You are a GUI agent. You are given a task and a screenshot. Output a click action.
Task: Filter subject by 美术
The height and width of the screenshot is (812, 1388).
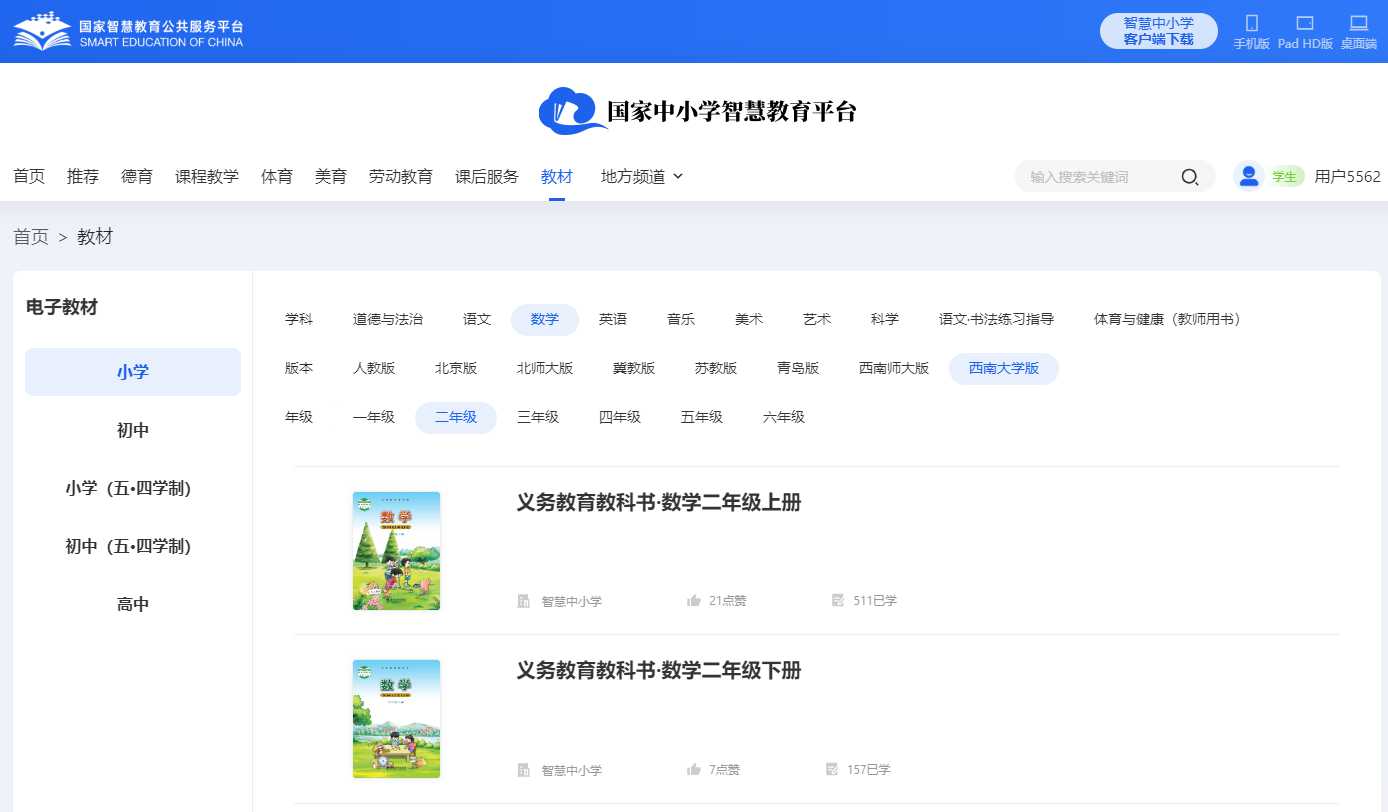tap(749, 320)
